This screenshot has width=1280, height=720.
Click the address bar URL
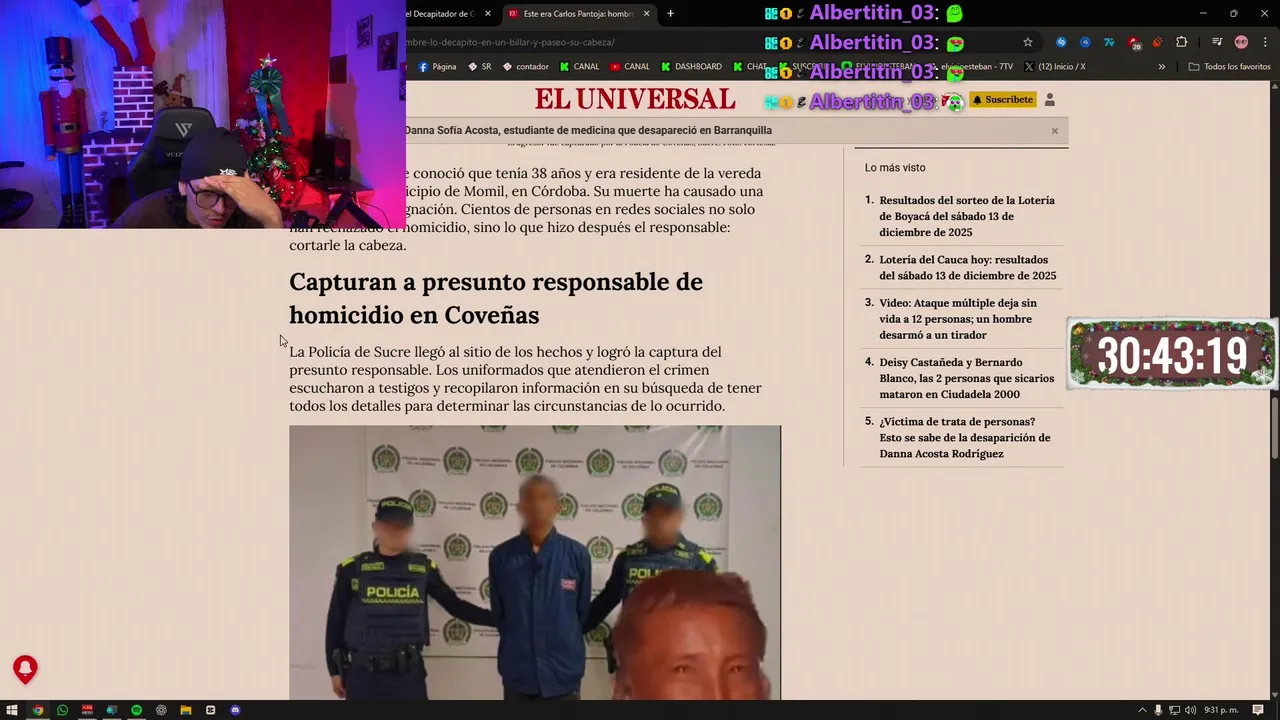tap(510, 42)
